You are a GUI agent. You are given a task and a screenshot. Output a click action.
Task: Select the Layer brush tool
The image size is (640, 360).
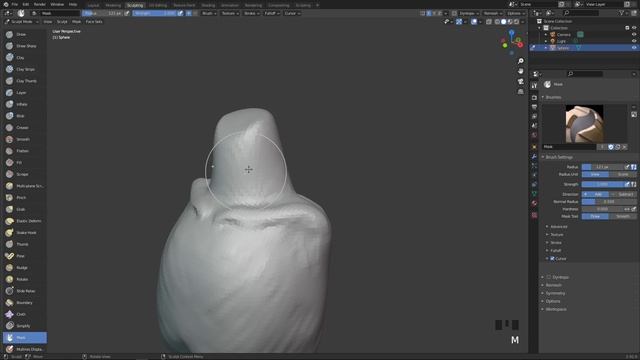(24, 93)
